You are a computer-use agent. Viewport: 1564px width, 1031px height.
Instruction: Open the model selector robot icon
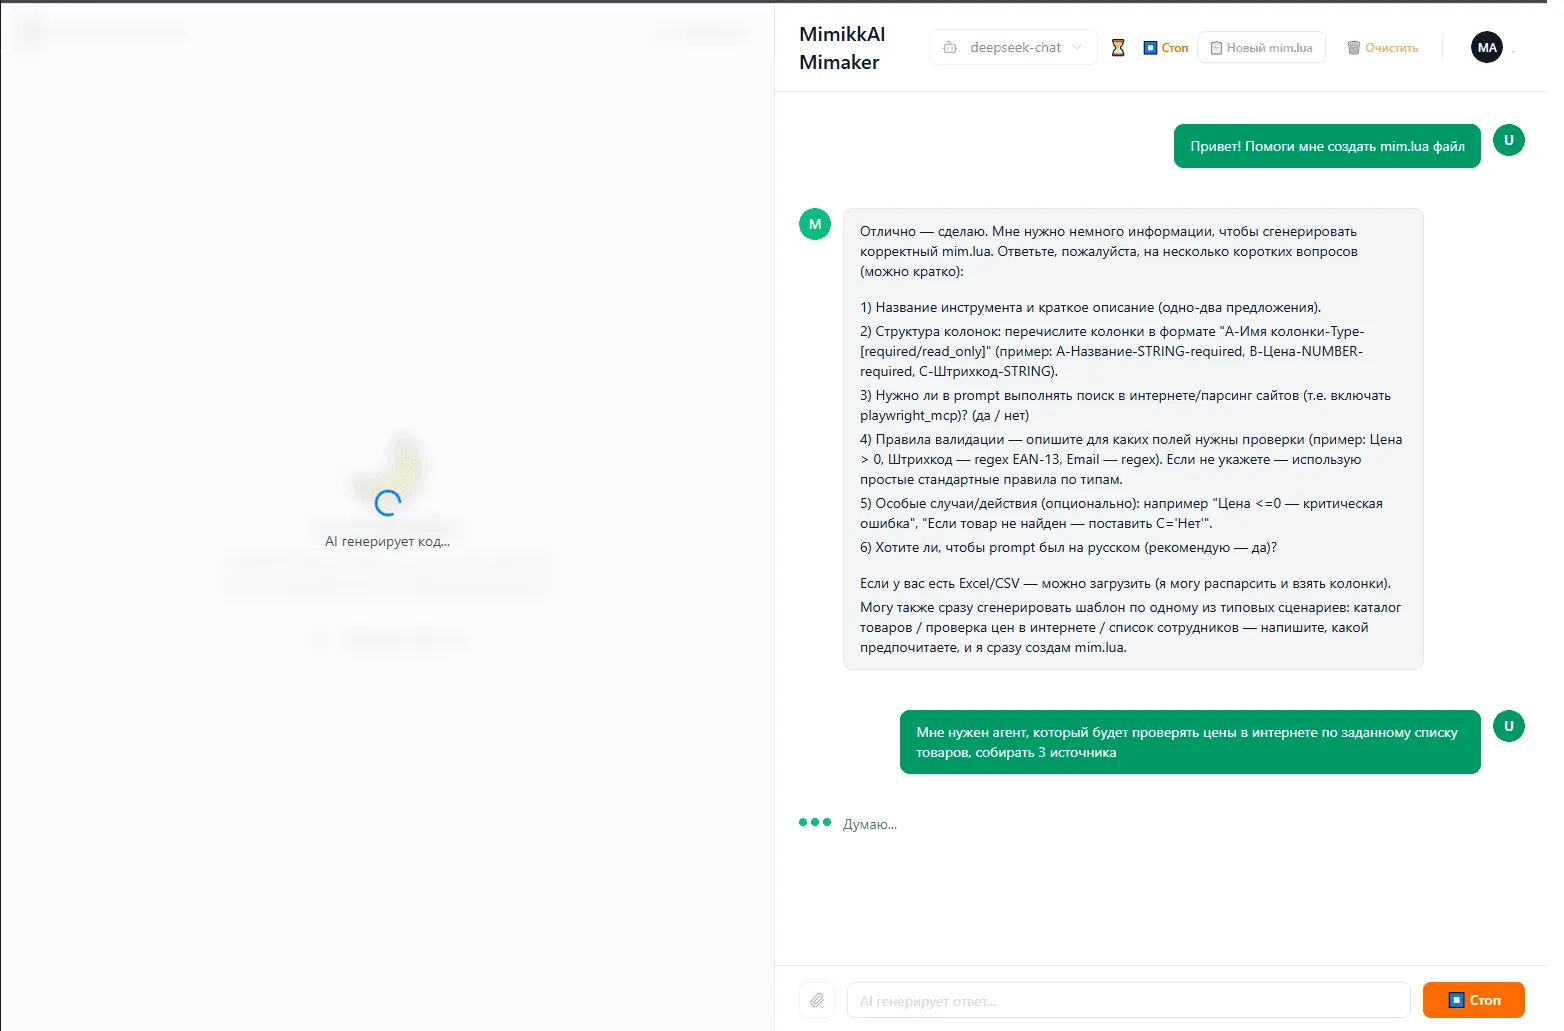950,47
